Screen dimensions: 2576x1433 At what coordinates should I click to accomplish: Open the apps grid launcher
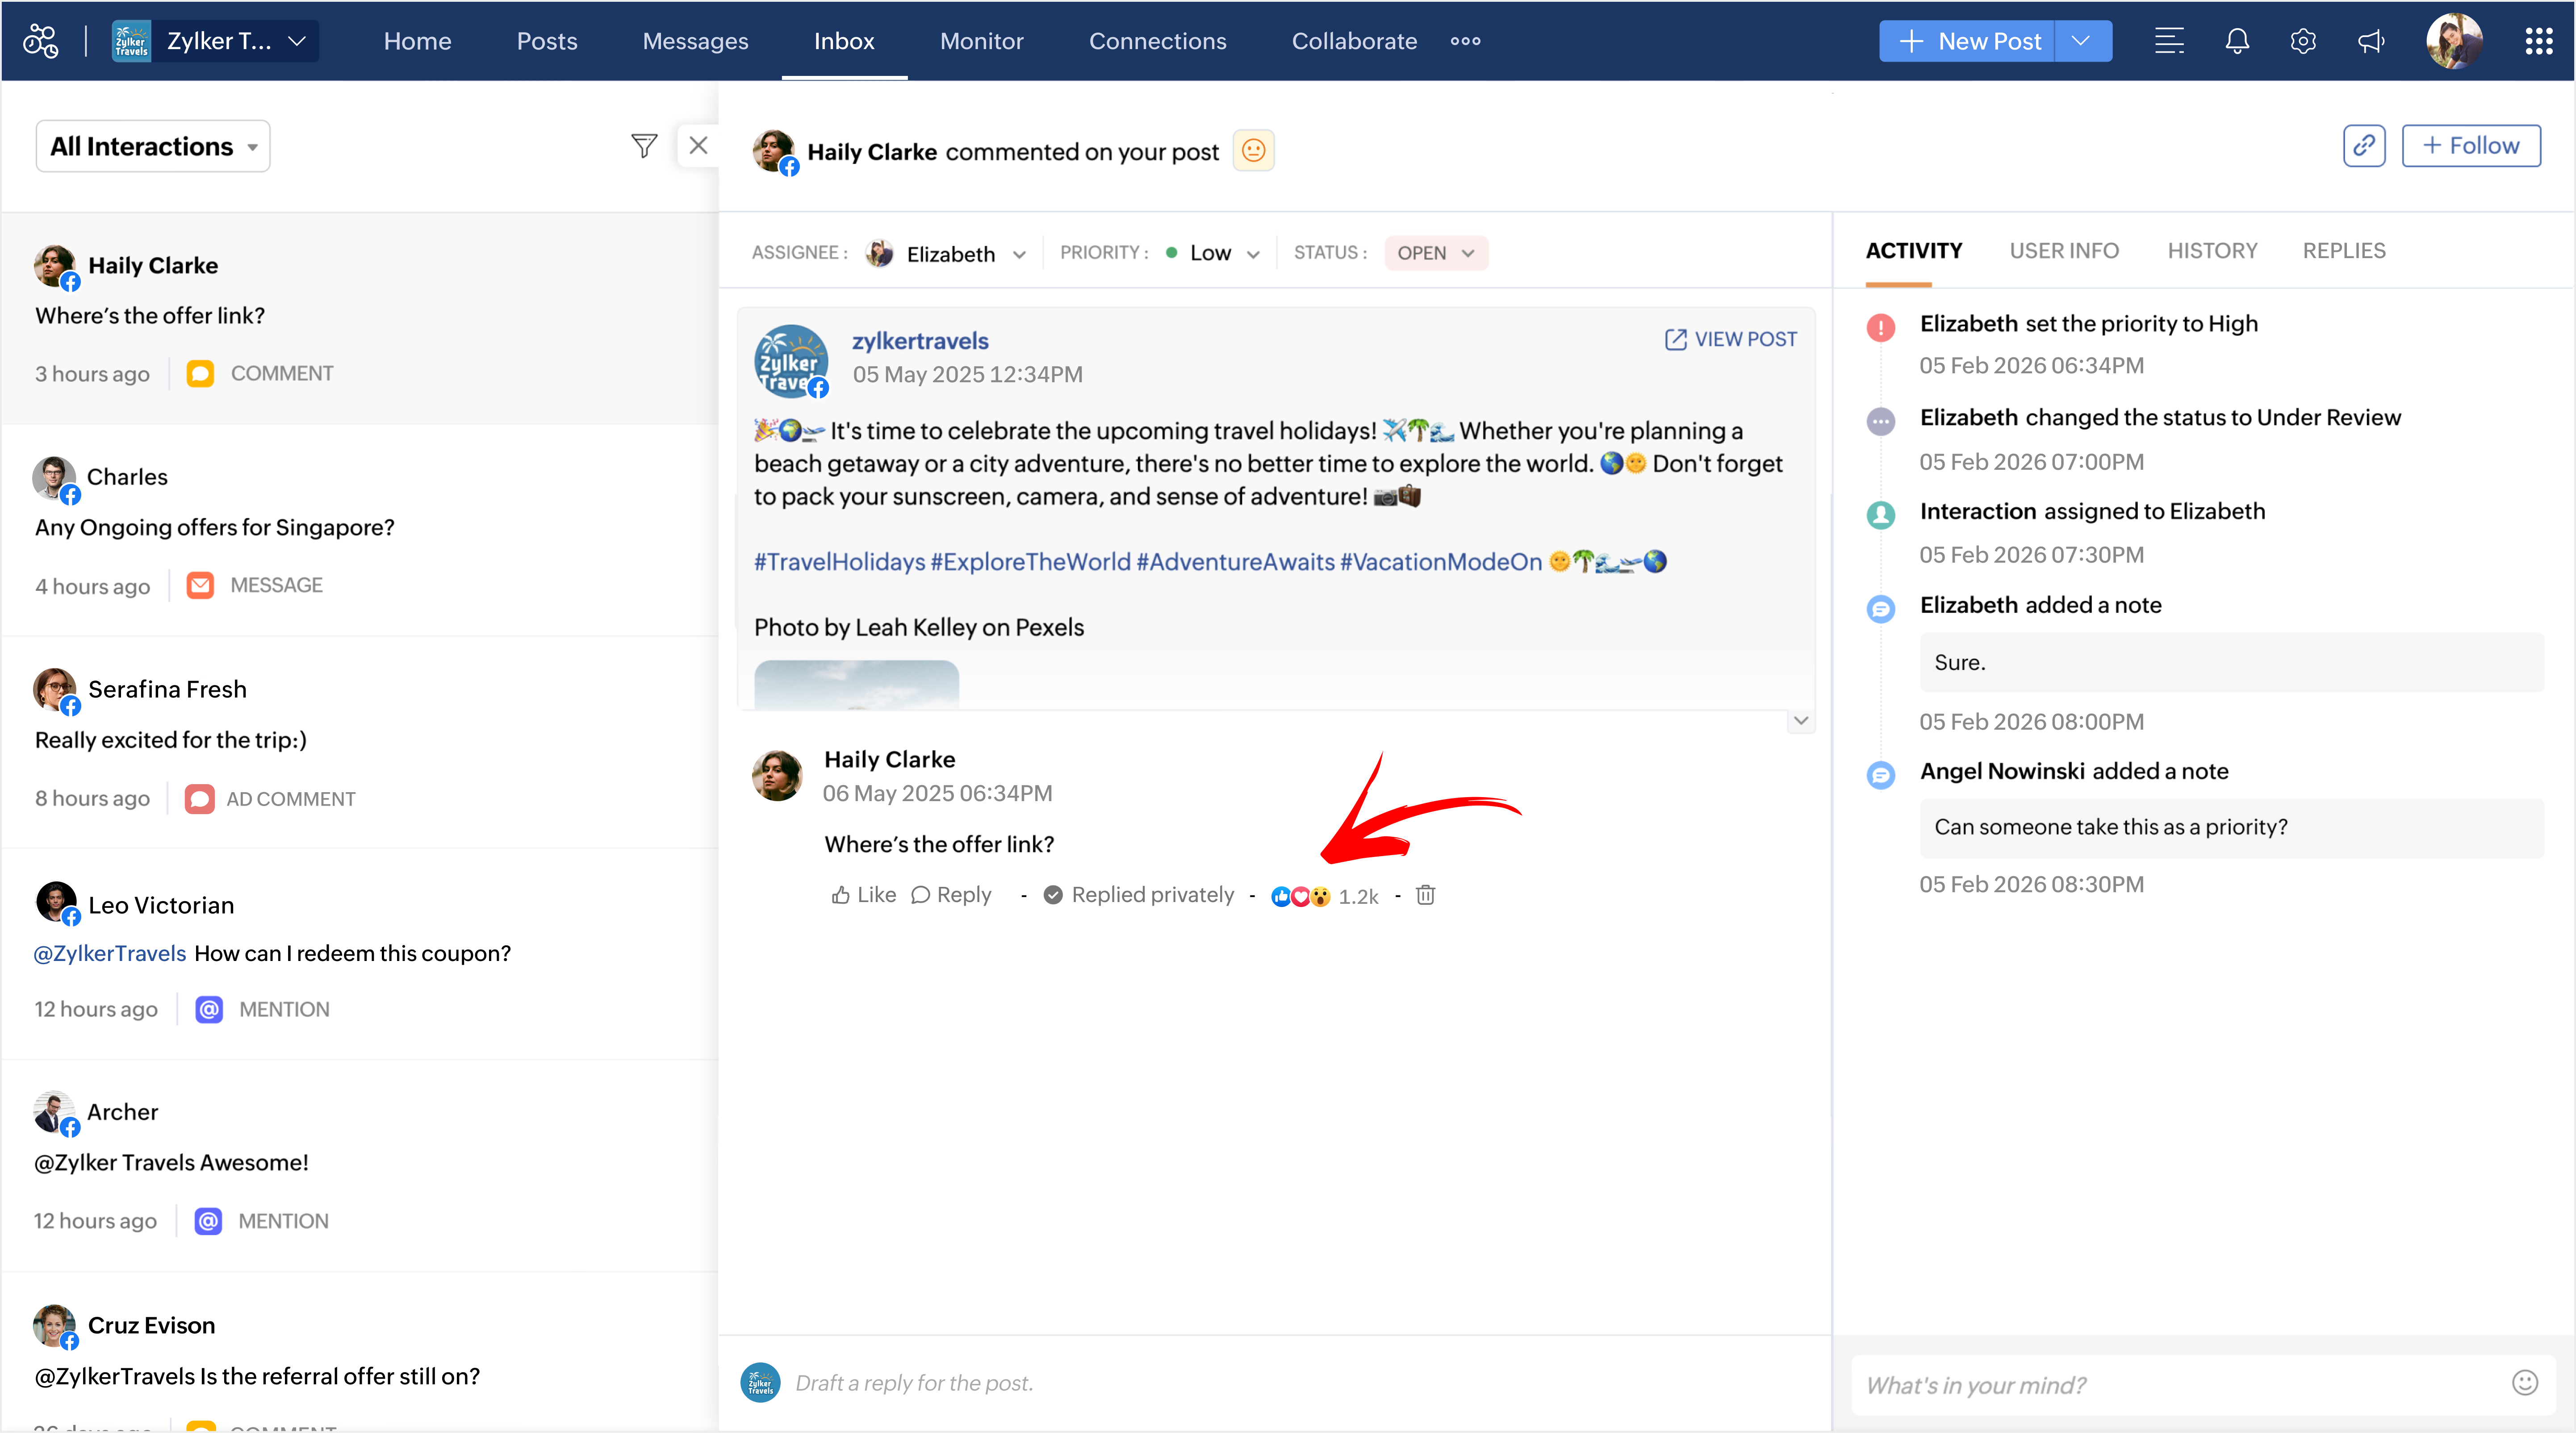(2538, 41)
